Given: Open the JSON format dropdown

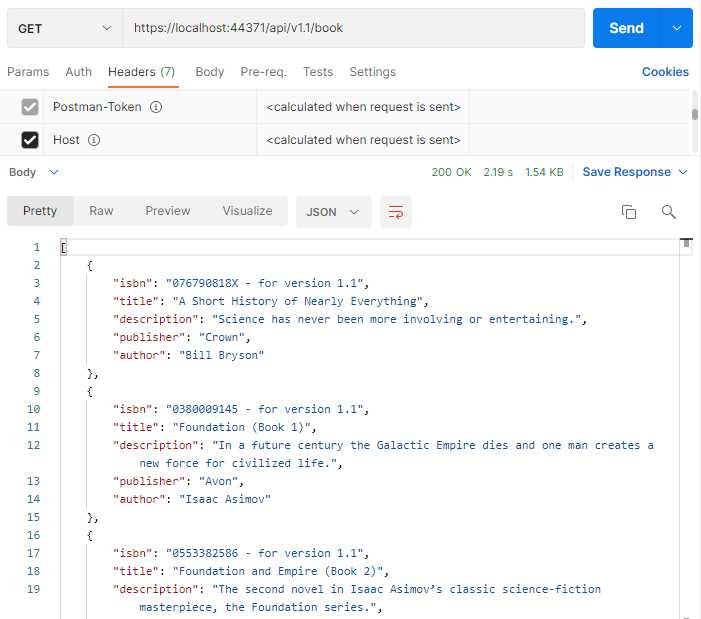Looking at the screenshot, I should coord(334,212).
